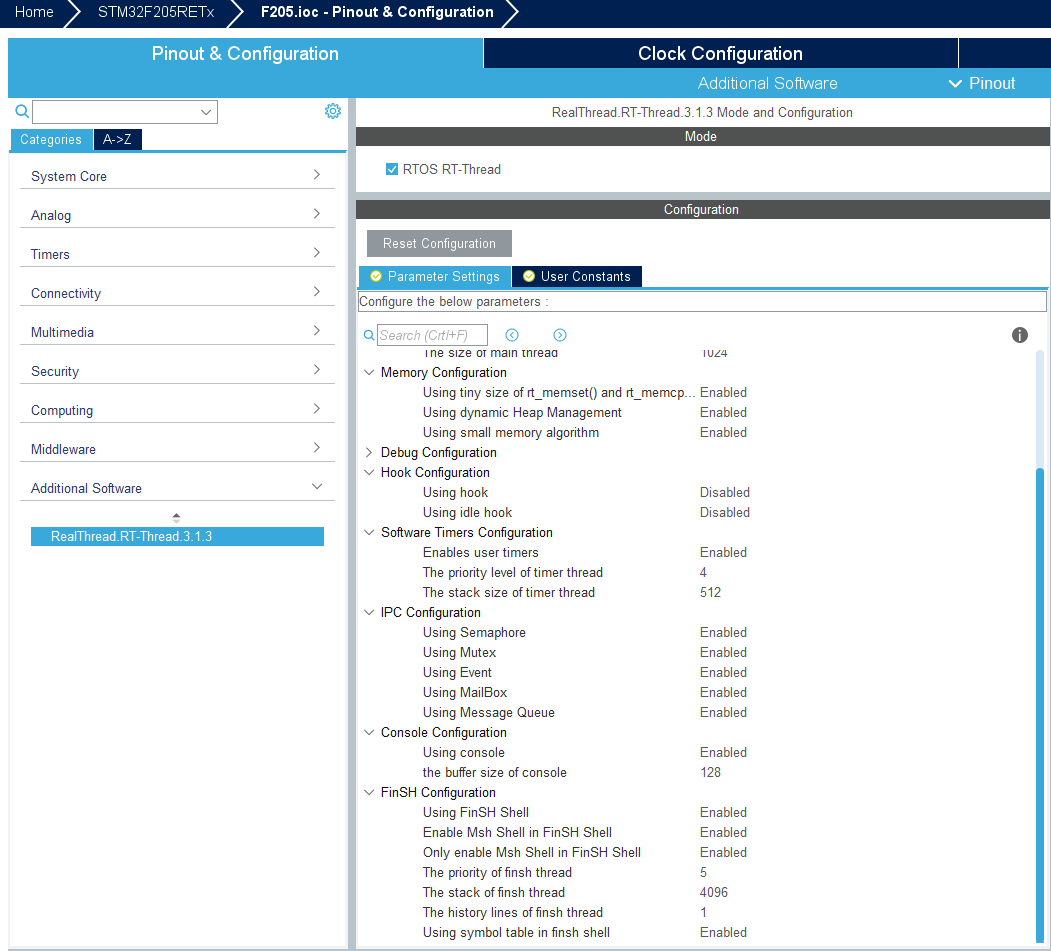1051x951 pixels.
Task: Open the category search combo box dropdown
Action: coord(206,112)
